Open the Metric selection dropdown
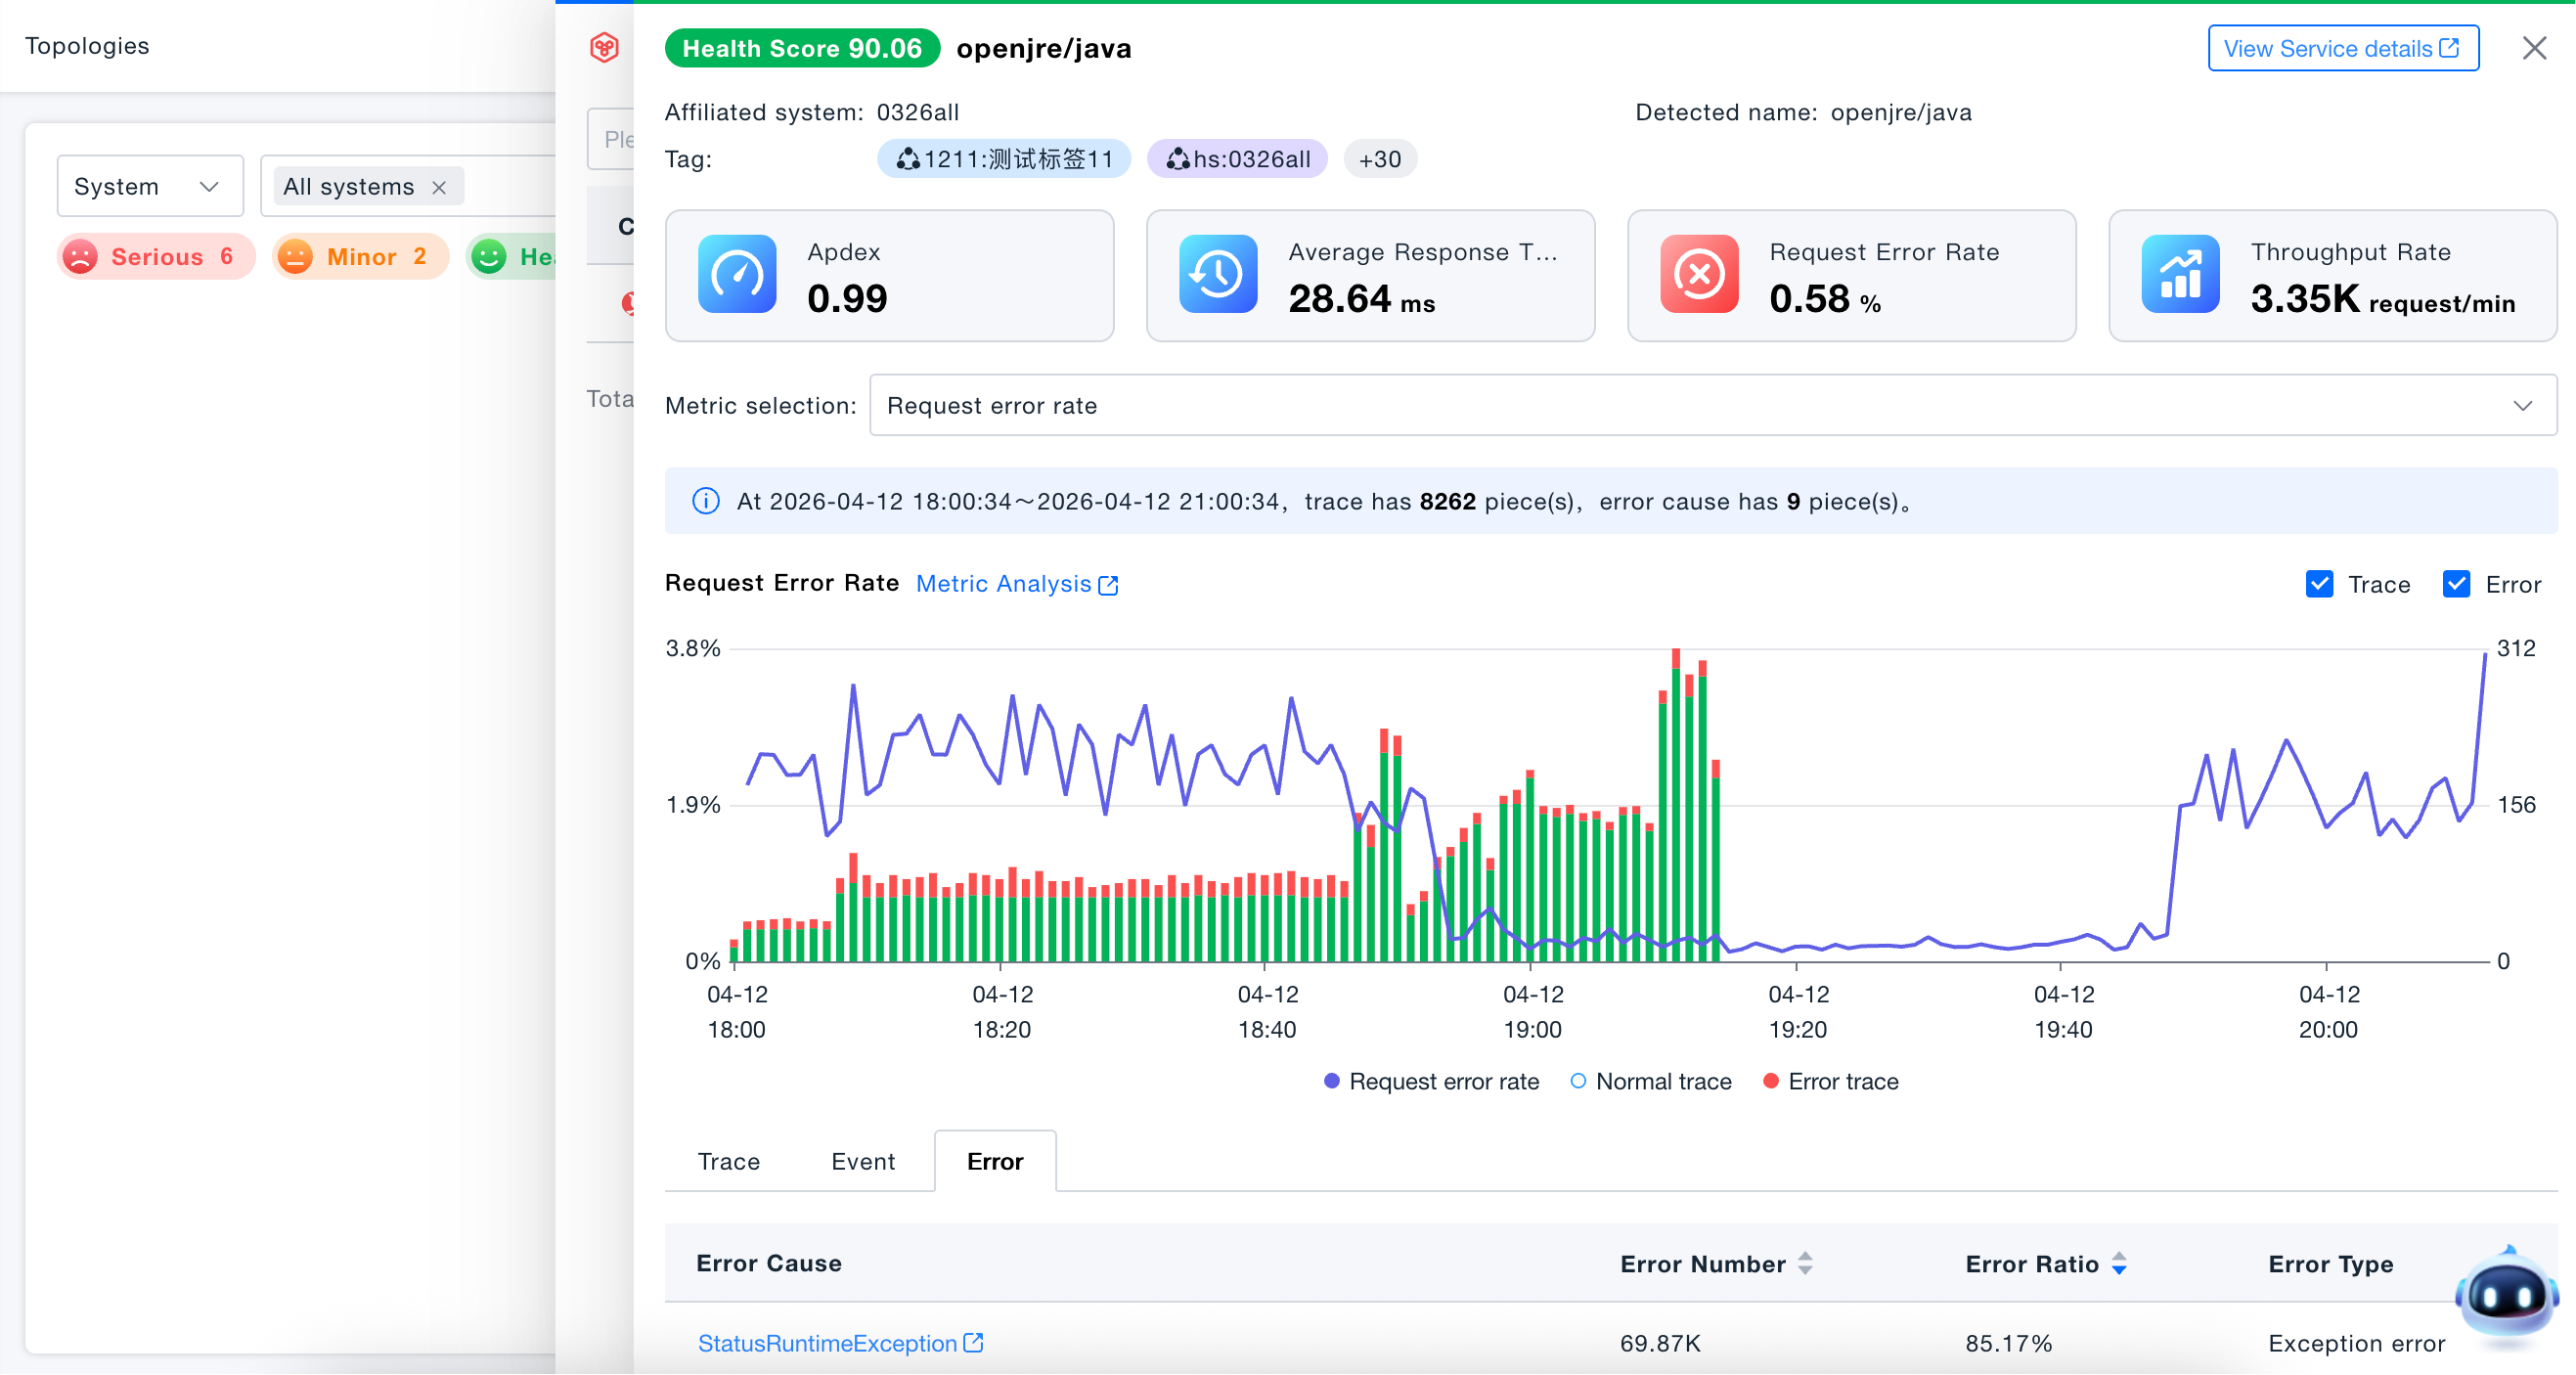Viewport: 2576px width, 1375px height. tap(1713, 405)
